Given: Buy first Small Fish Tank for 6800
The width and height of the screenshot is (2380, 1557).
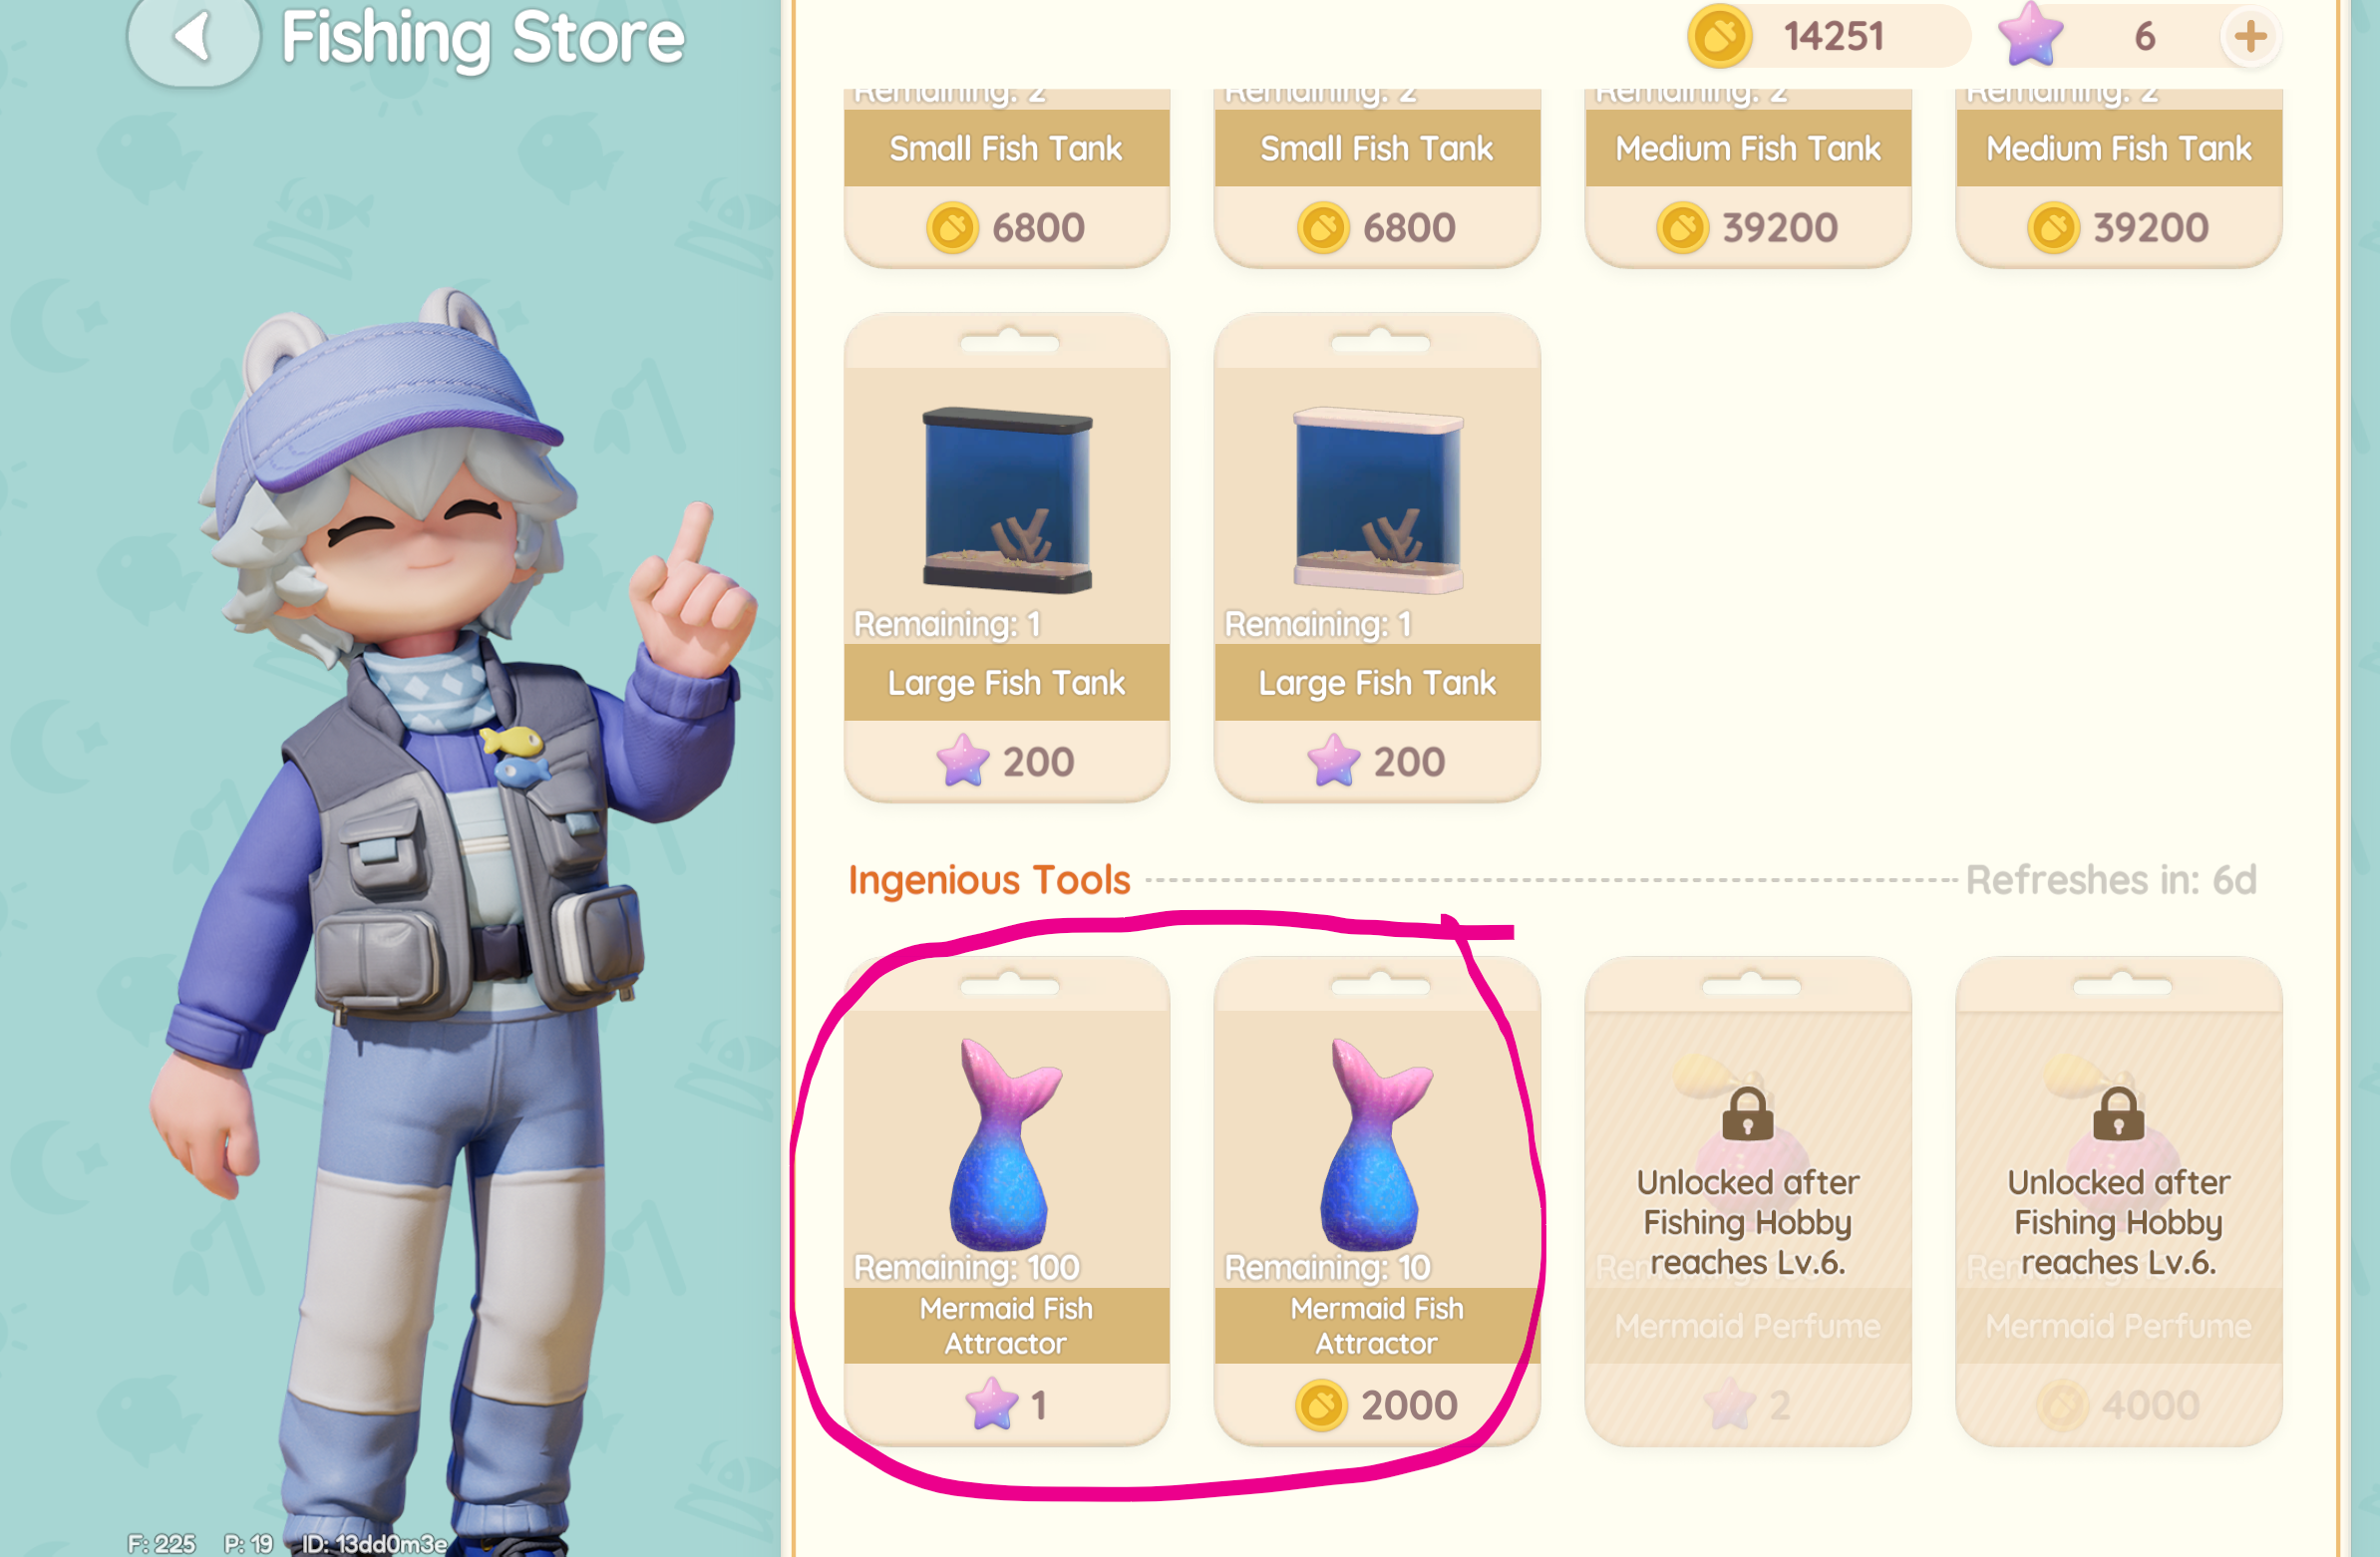Looking at the screenshot, I should pos(1007,227).
